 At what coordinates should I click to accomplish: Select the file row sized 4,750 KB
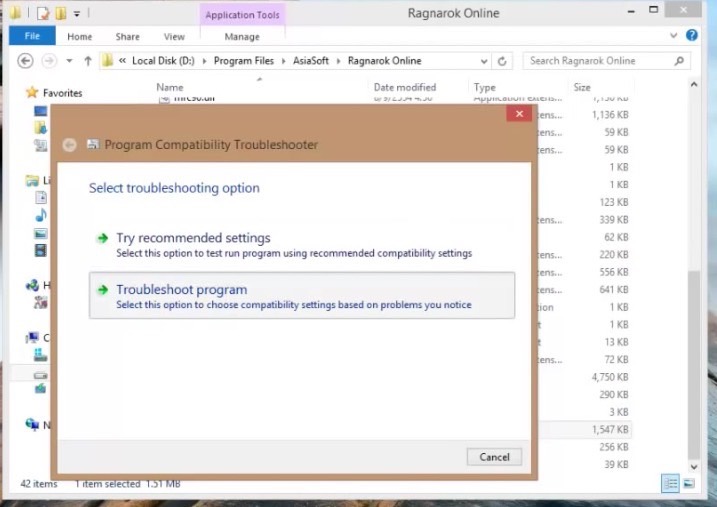[585, 377]
